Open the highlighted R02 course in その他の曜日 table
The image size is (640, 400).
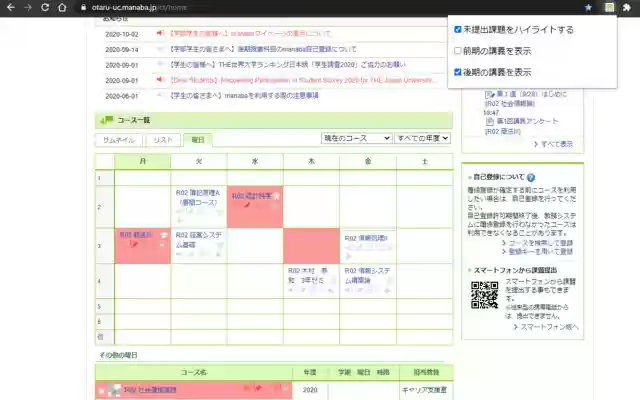coord(150,390)
